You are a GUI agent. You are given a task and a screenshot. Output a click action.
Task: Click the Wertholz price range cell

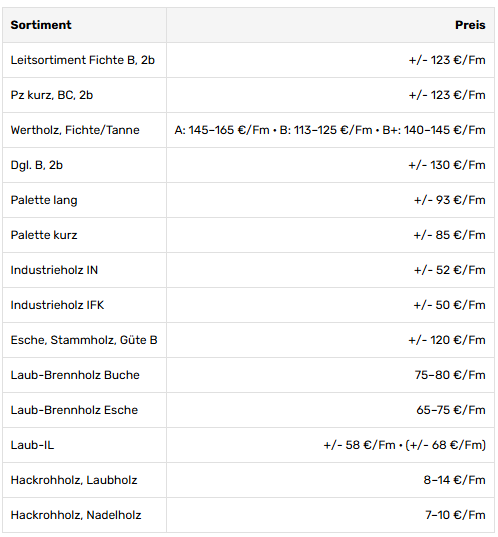click(x=330, y=130)
